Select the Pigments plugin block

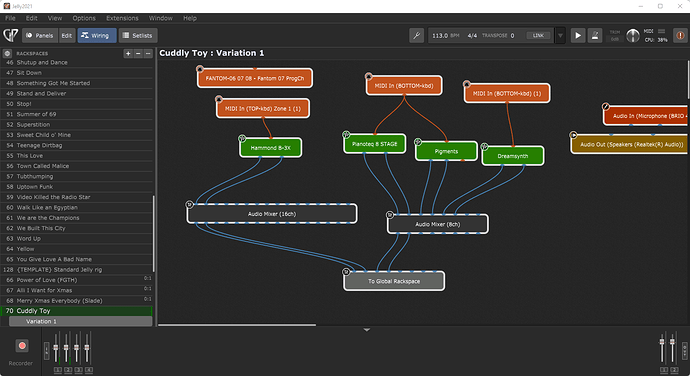pyautogui.click(x=446, y=151)
